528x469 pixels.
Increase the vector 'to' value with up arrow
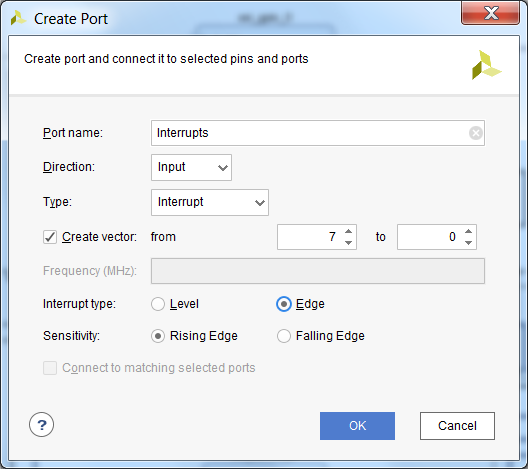[468, 231]
